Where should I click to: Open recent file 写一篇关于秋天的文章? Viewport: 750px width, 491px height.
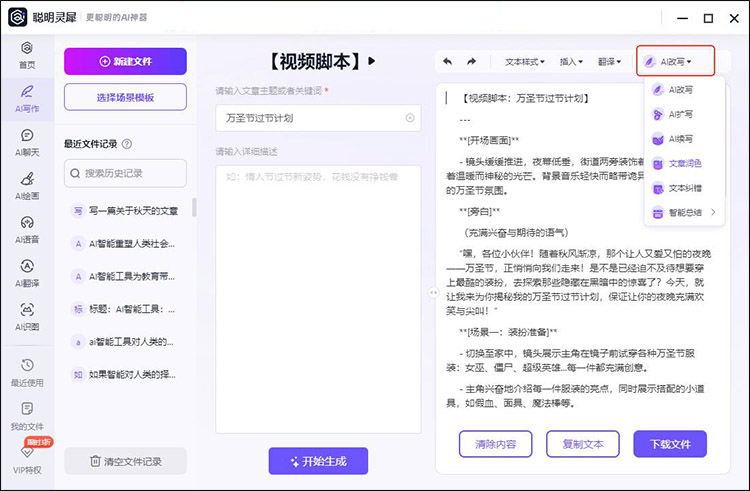pyautogui.click(x=125, y=211)
